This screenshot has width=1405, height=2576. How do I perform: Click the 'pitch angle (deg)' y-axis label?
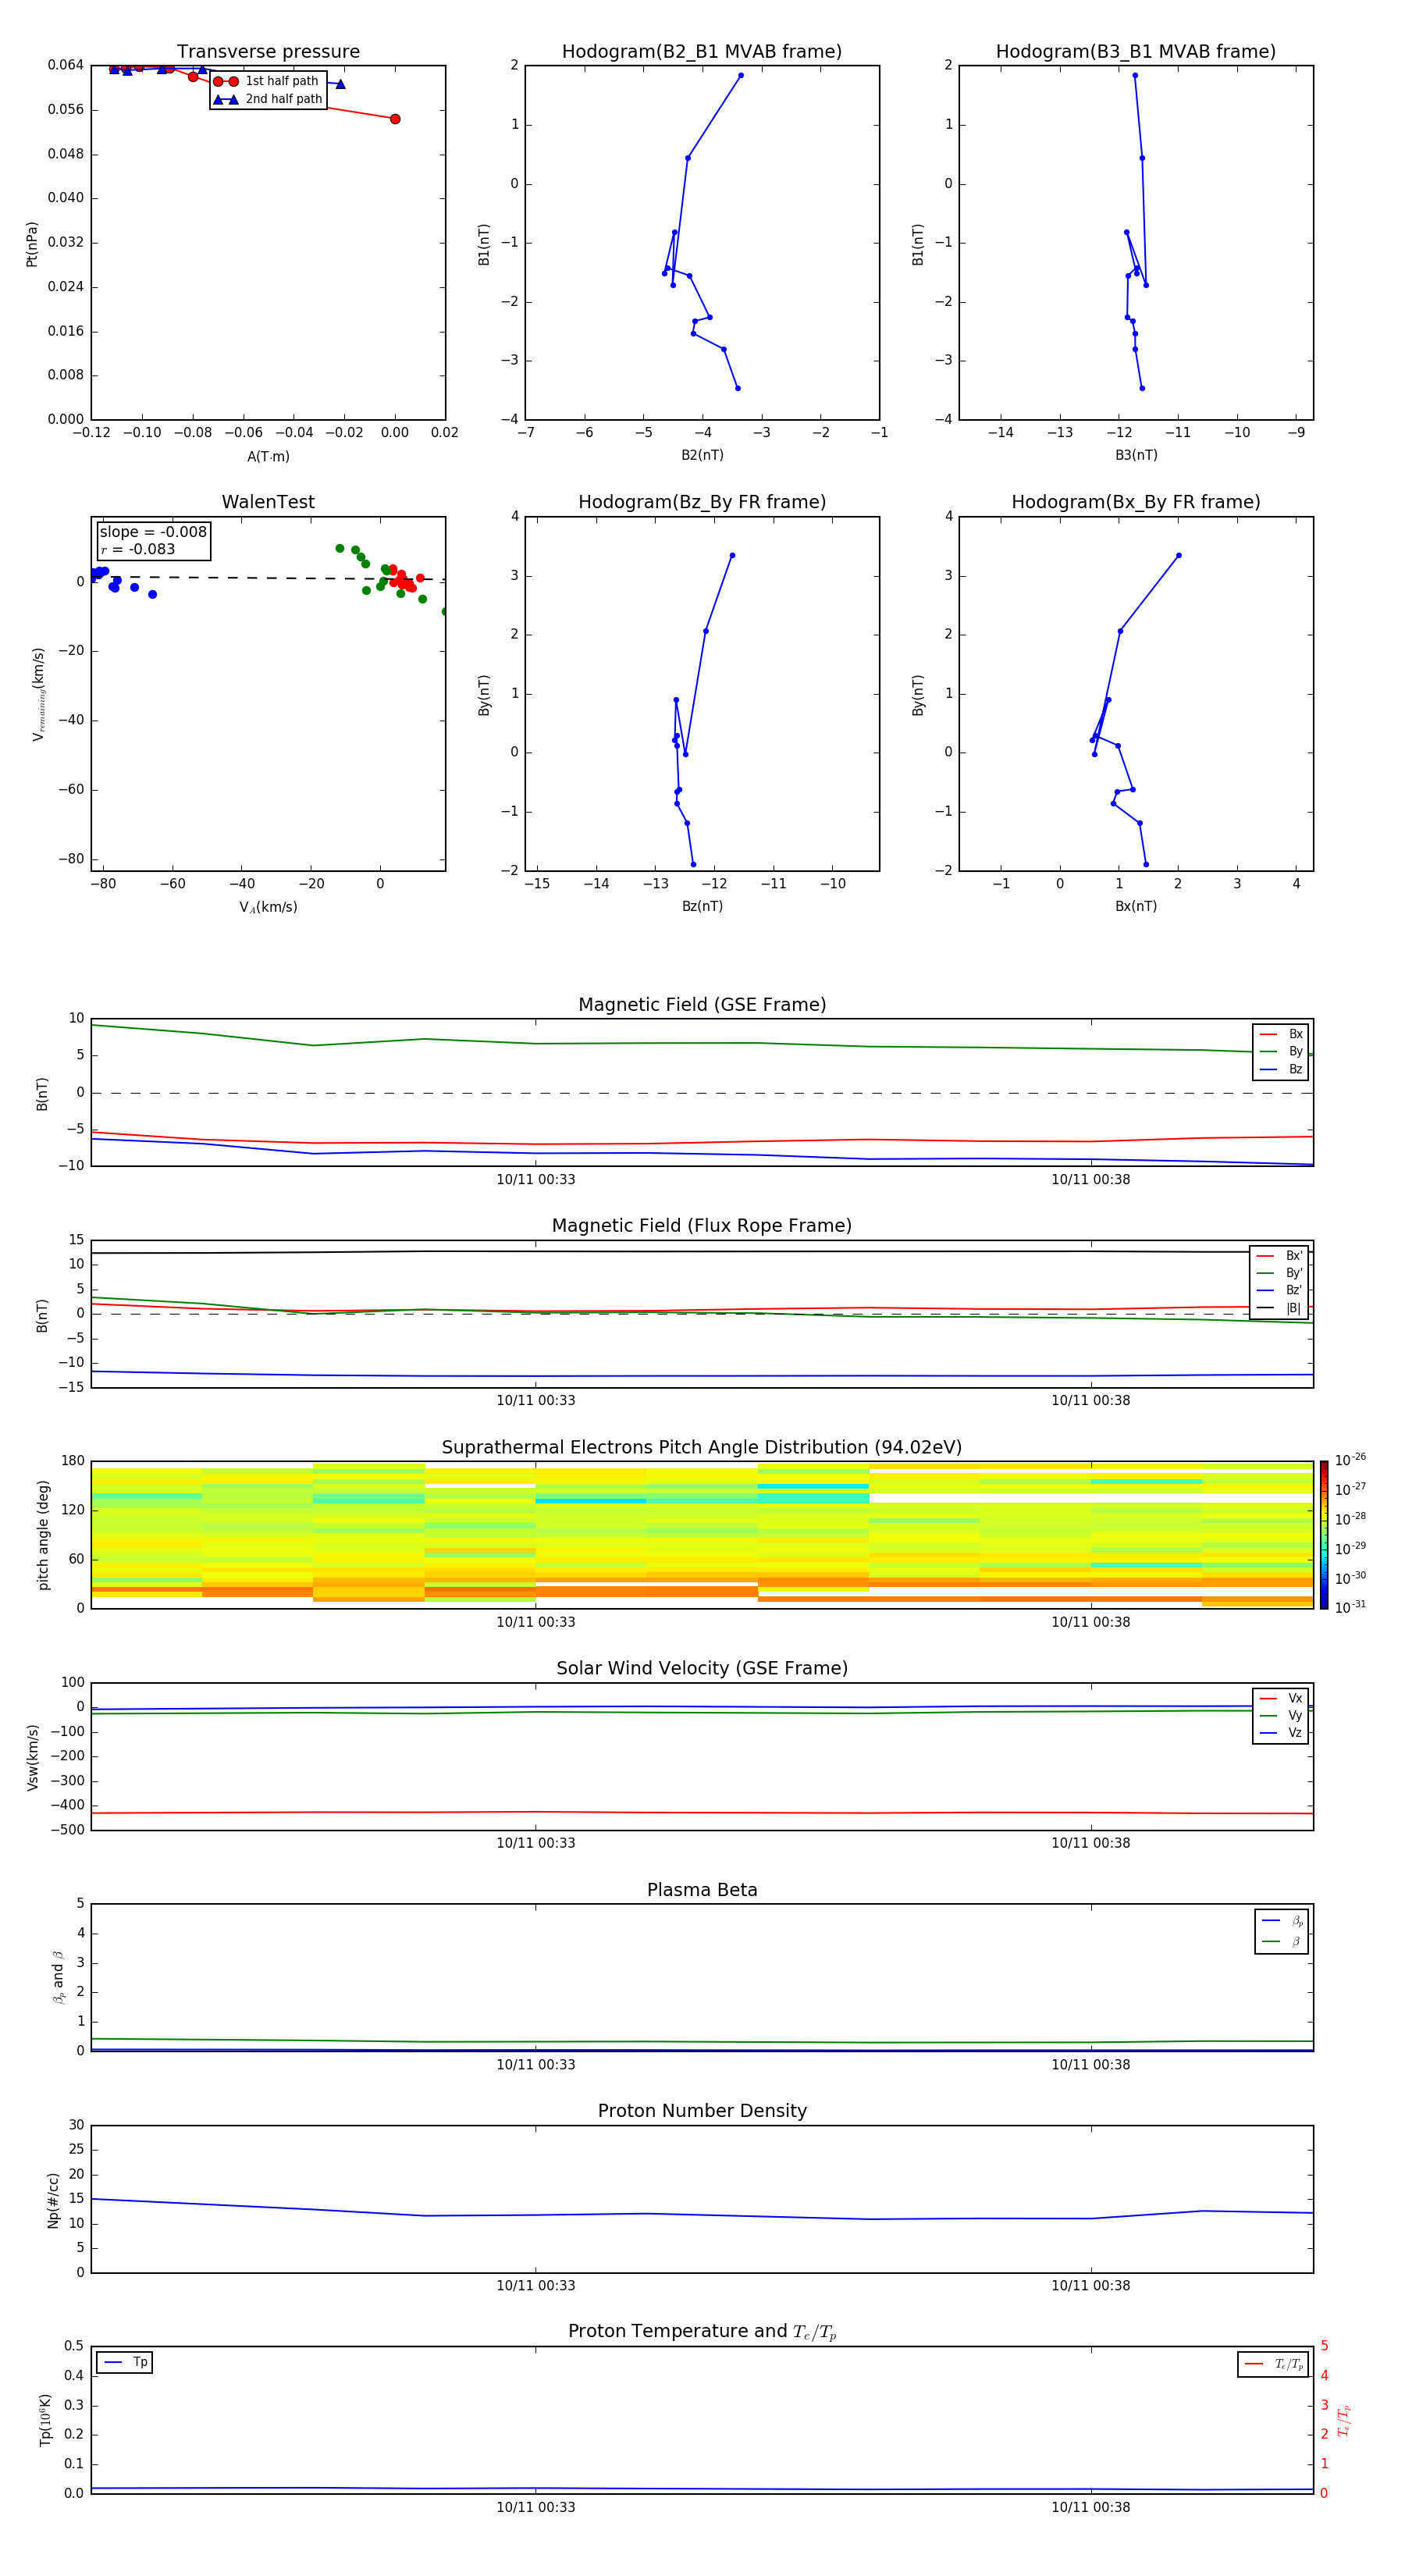(43, 1535)
